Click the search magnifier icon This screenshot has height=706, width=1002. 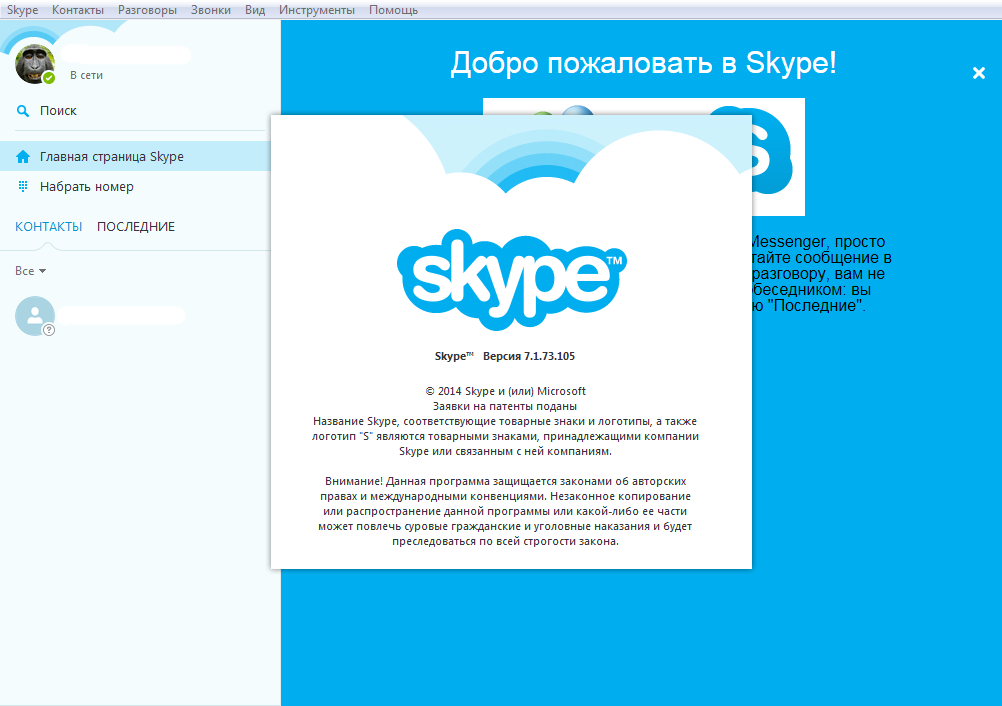(x=23, y=111)
